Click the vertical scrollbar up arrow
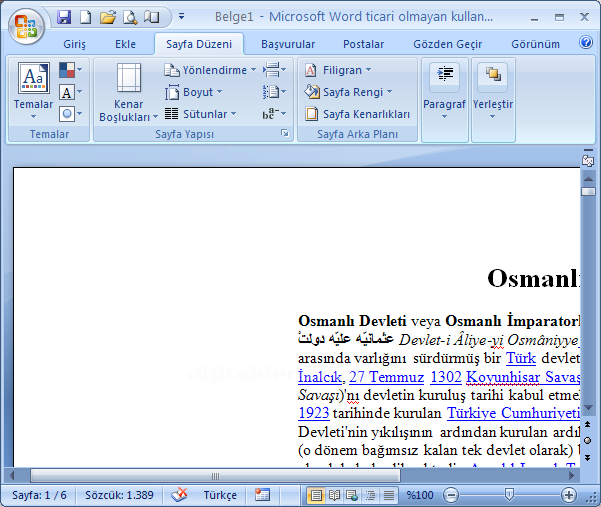 (588, 179)
